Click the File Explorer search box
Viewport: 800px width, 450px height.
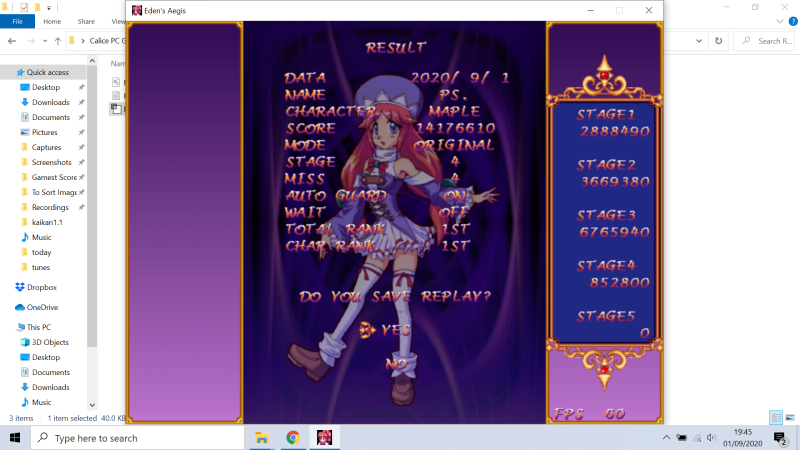(766, 41)
